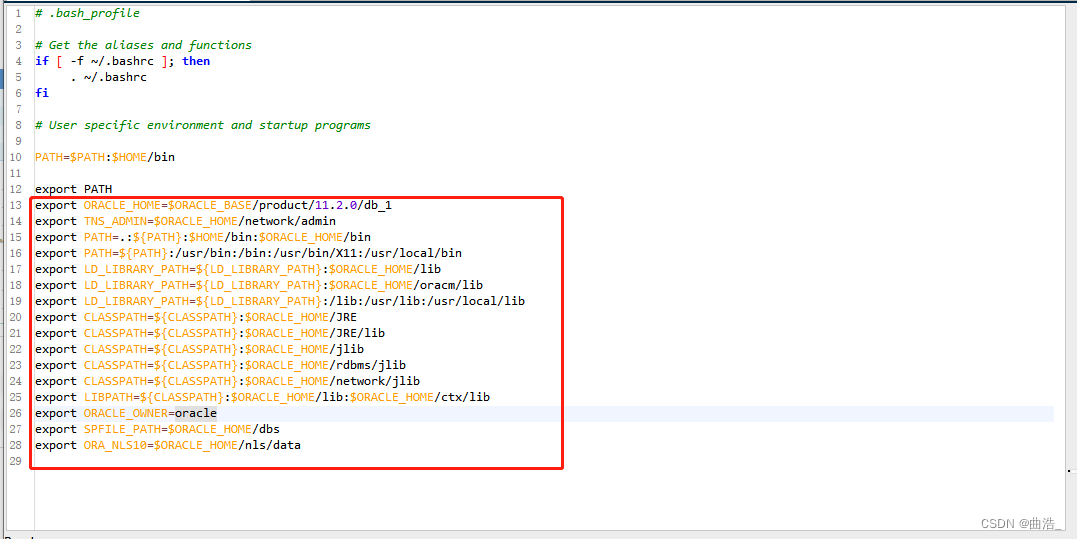Click the export ORA_NLS10 line
The image size is (1077, 539).
(x=168, y=446)
